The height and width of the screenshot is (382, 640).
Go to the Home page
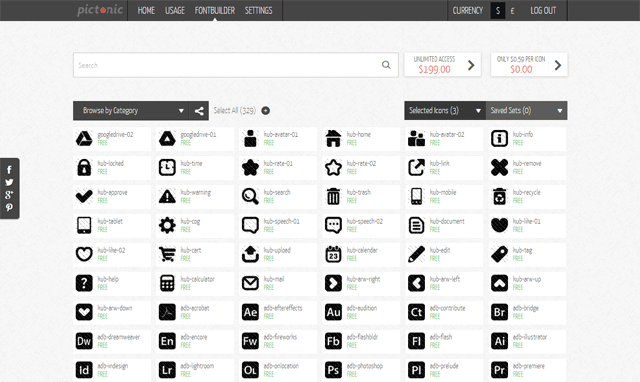tap(146, 11)
